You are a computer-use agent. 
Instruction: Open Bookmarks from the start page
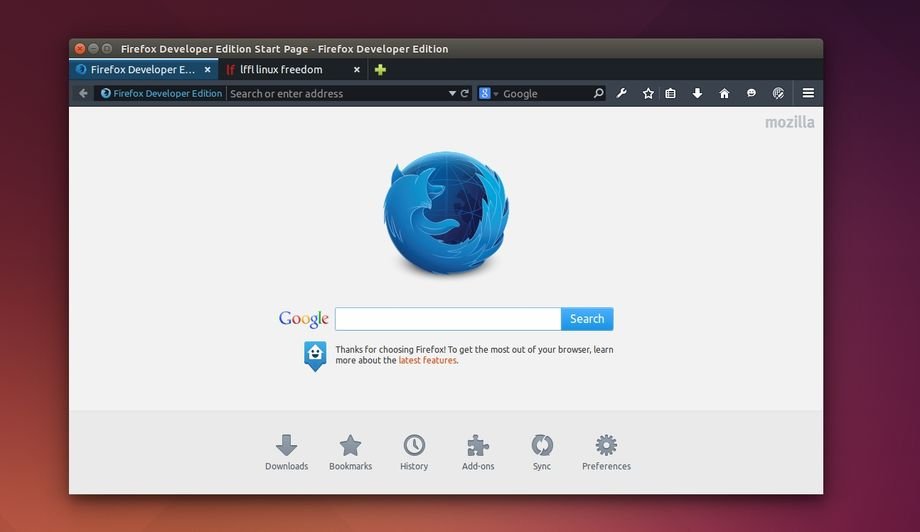pos(350,453)
